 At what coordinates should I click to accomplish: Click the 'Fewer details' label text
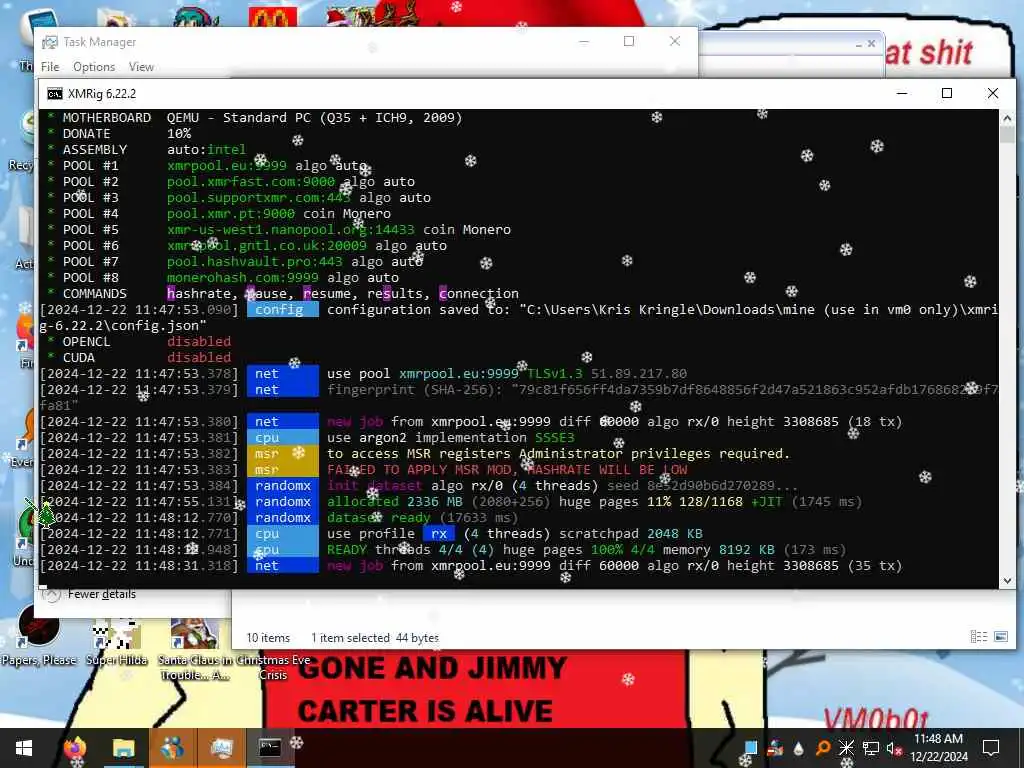pyautogui.click(x=102, y=594)
